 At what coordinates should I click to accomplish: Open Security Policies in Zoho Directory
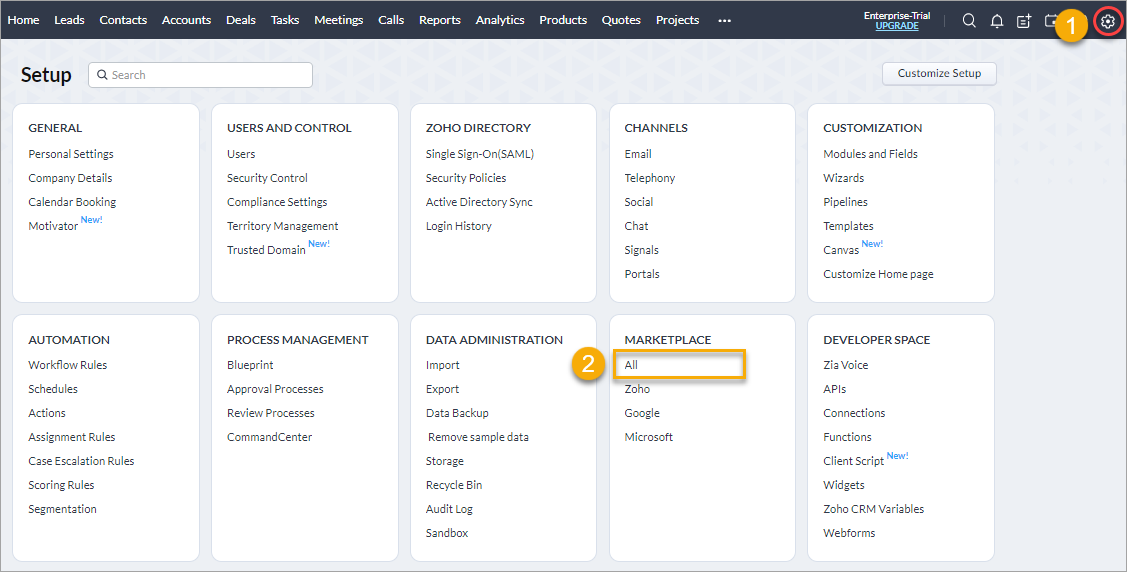click(466, 177)
